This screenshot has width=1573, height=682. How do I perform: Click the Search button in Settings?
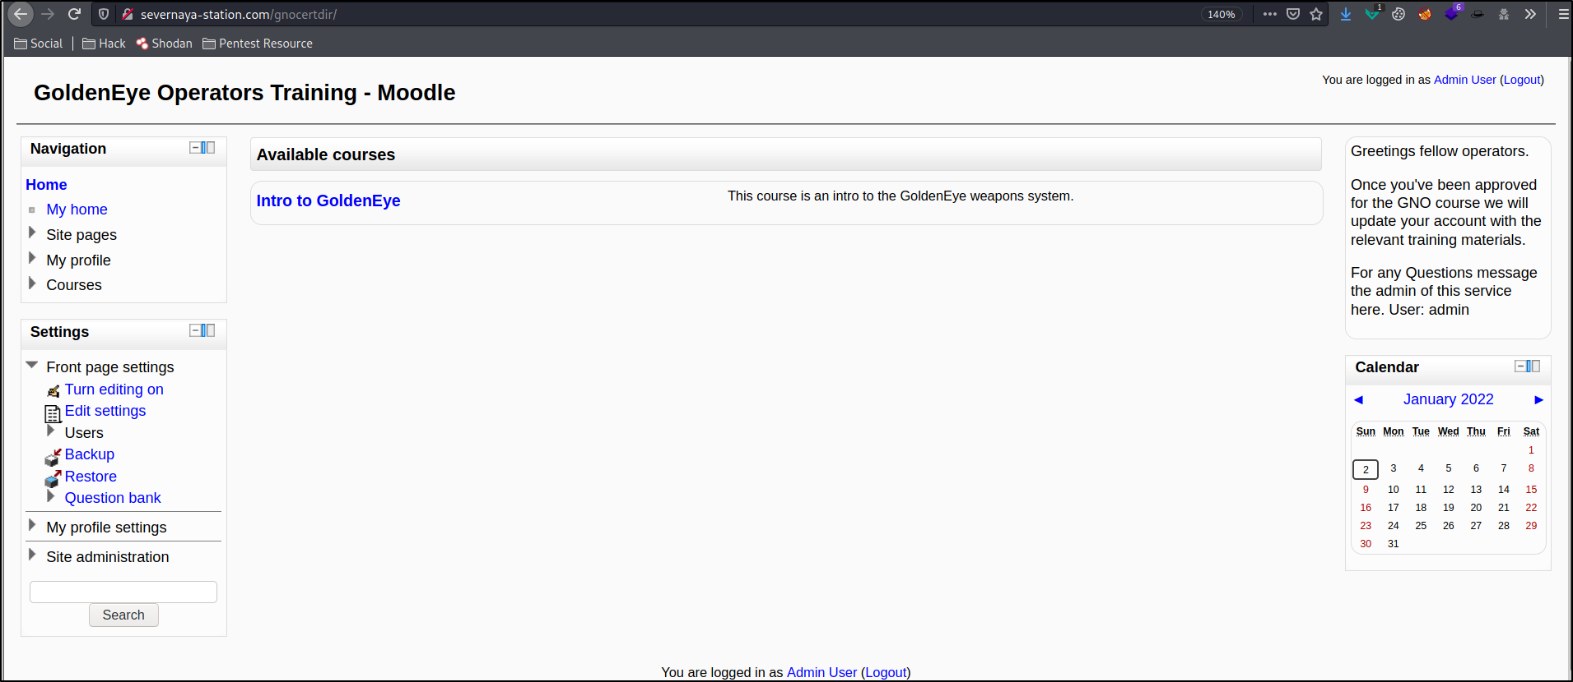point(123,615)
